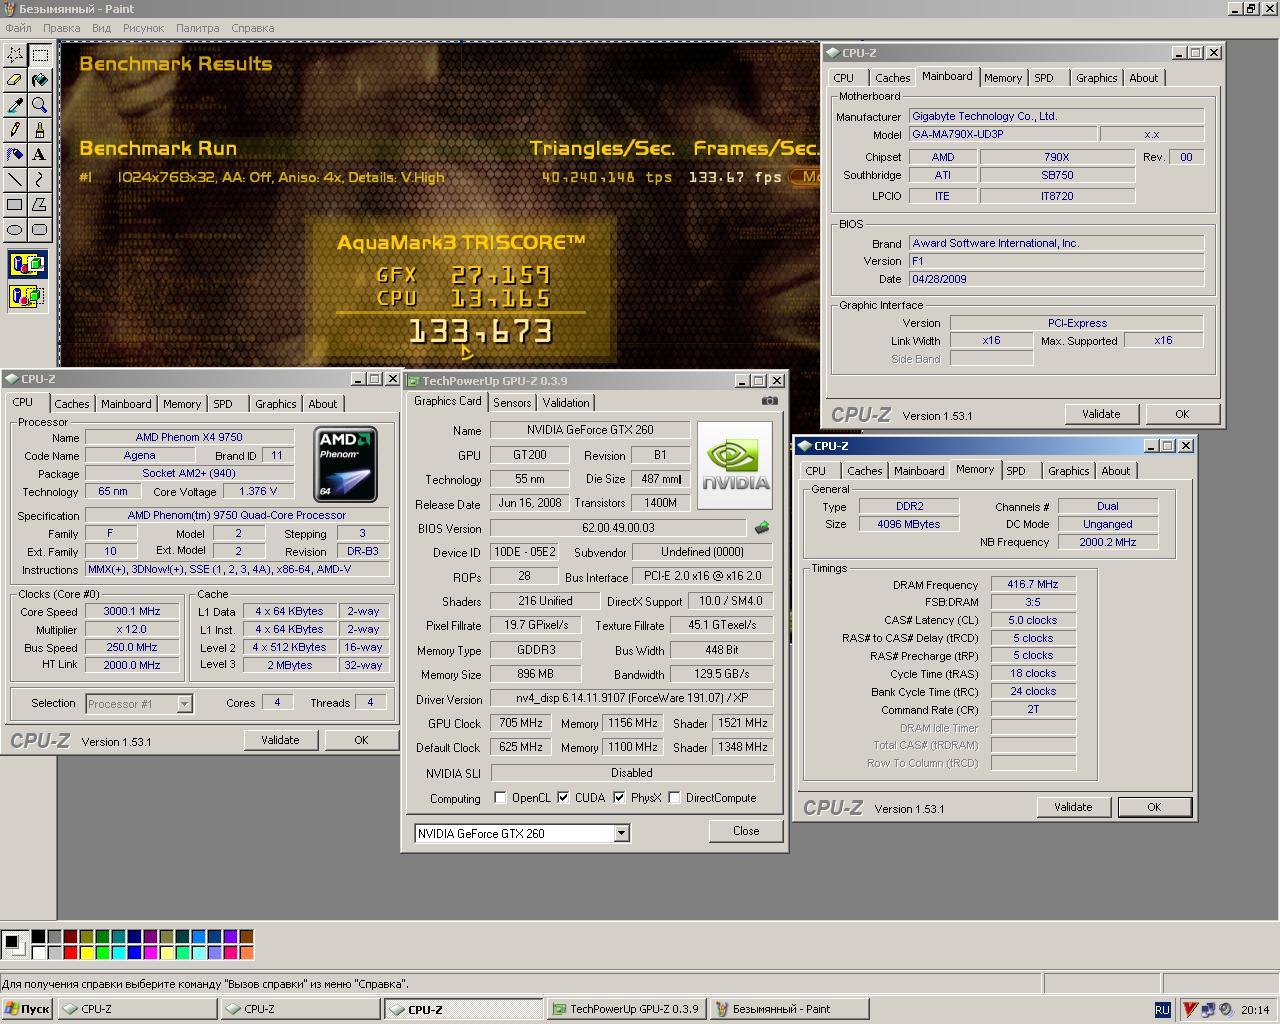Screen dimensions: 1280x1024
Task: Activate the Magnifier tool in Paint
Action: pyautogui.click(x=40, y=105)
